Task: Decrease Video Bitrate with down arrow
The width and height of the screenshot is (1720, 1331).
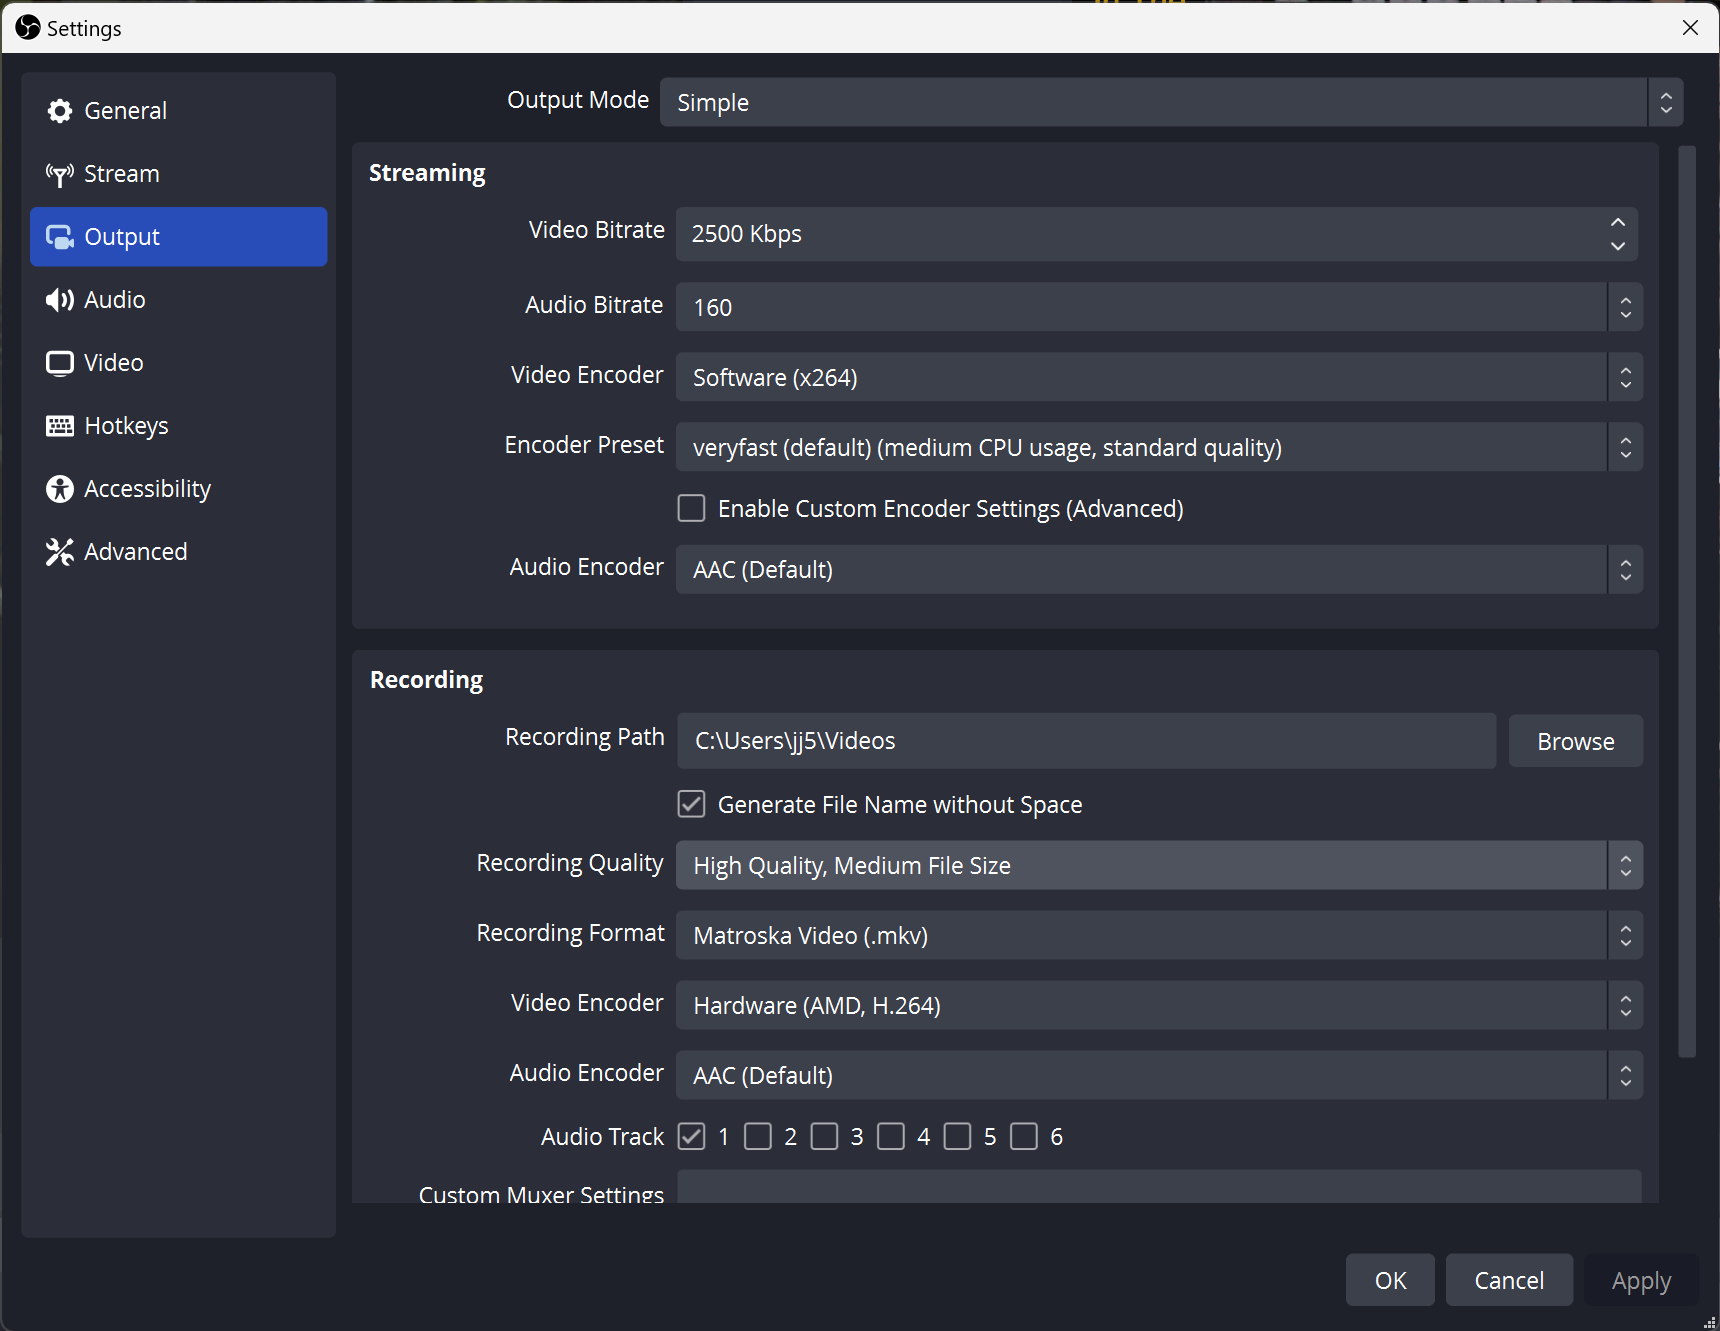Action: (x=1618, y=246)
